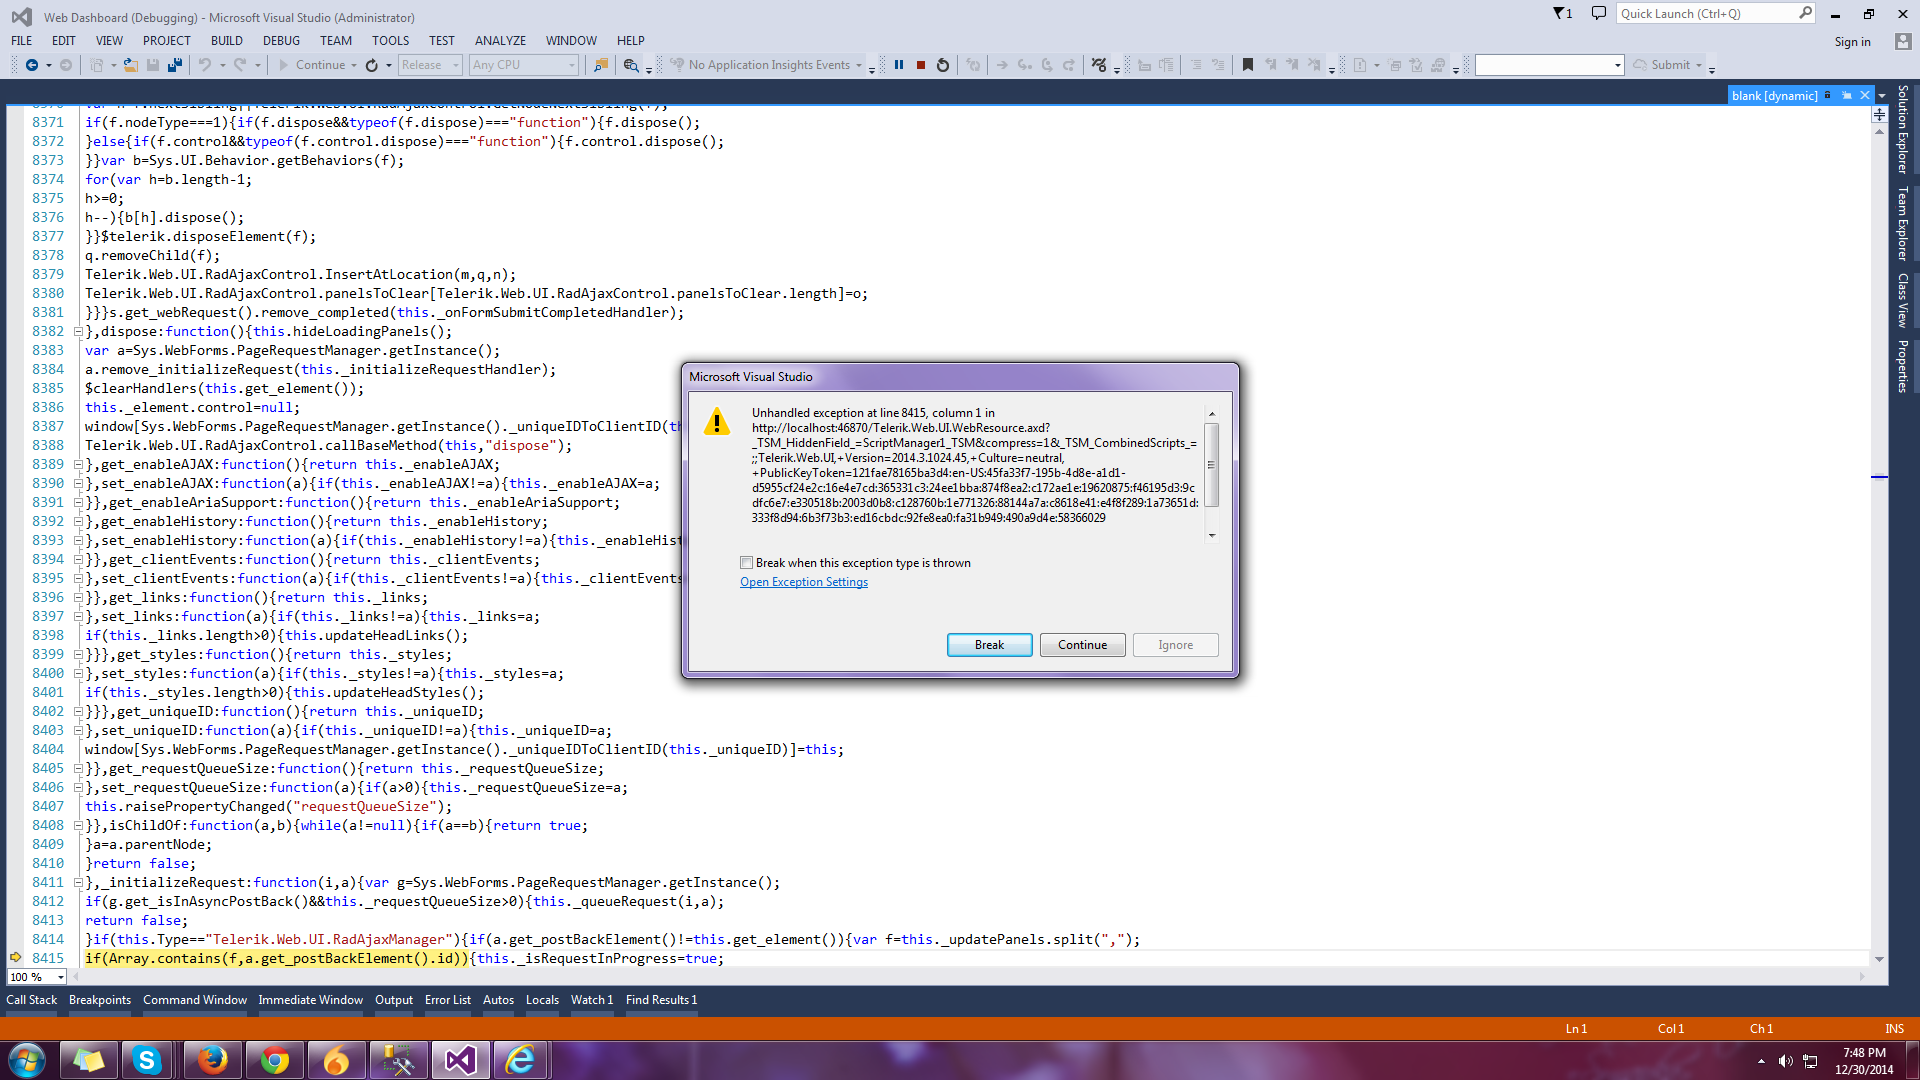Expand the editor zoom percentage dropdown
Screen dimensions: 1920x1080
pos(60,977)
